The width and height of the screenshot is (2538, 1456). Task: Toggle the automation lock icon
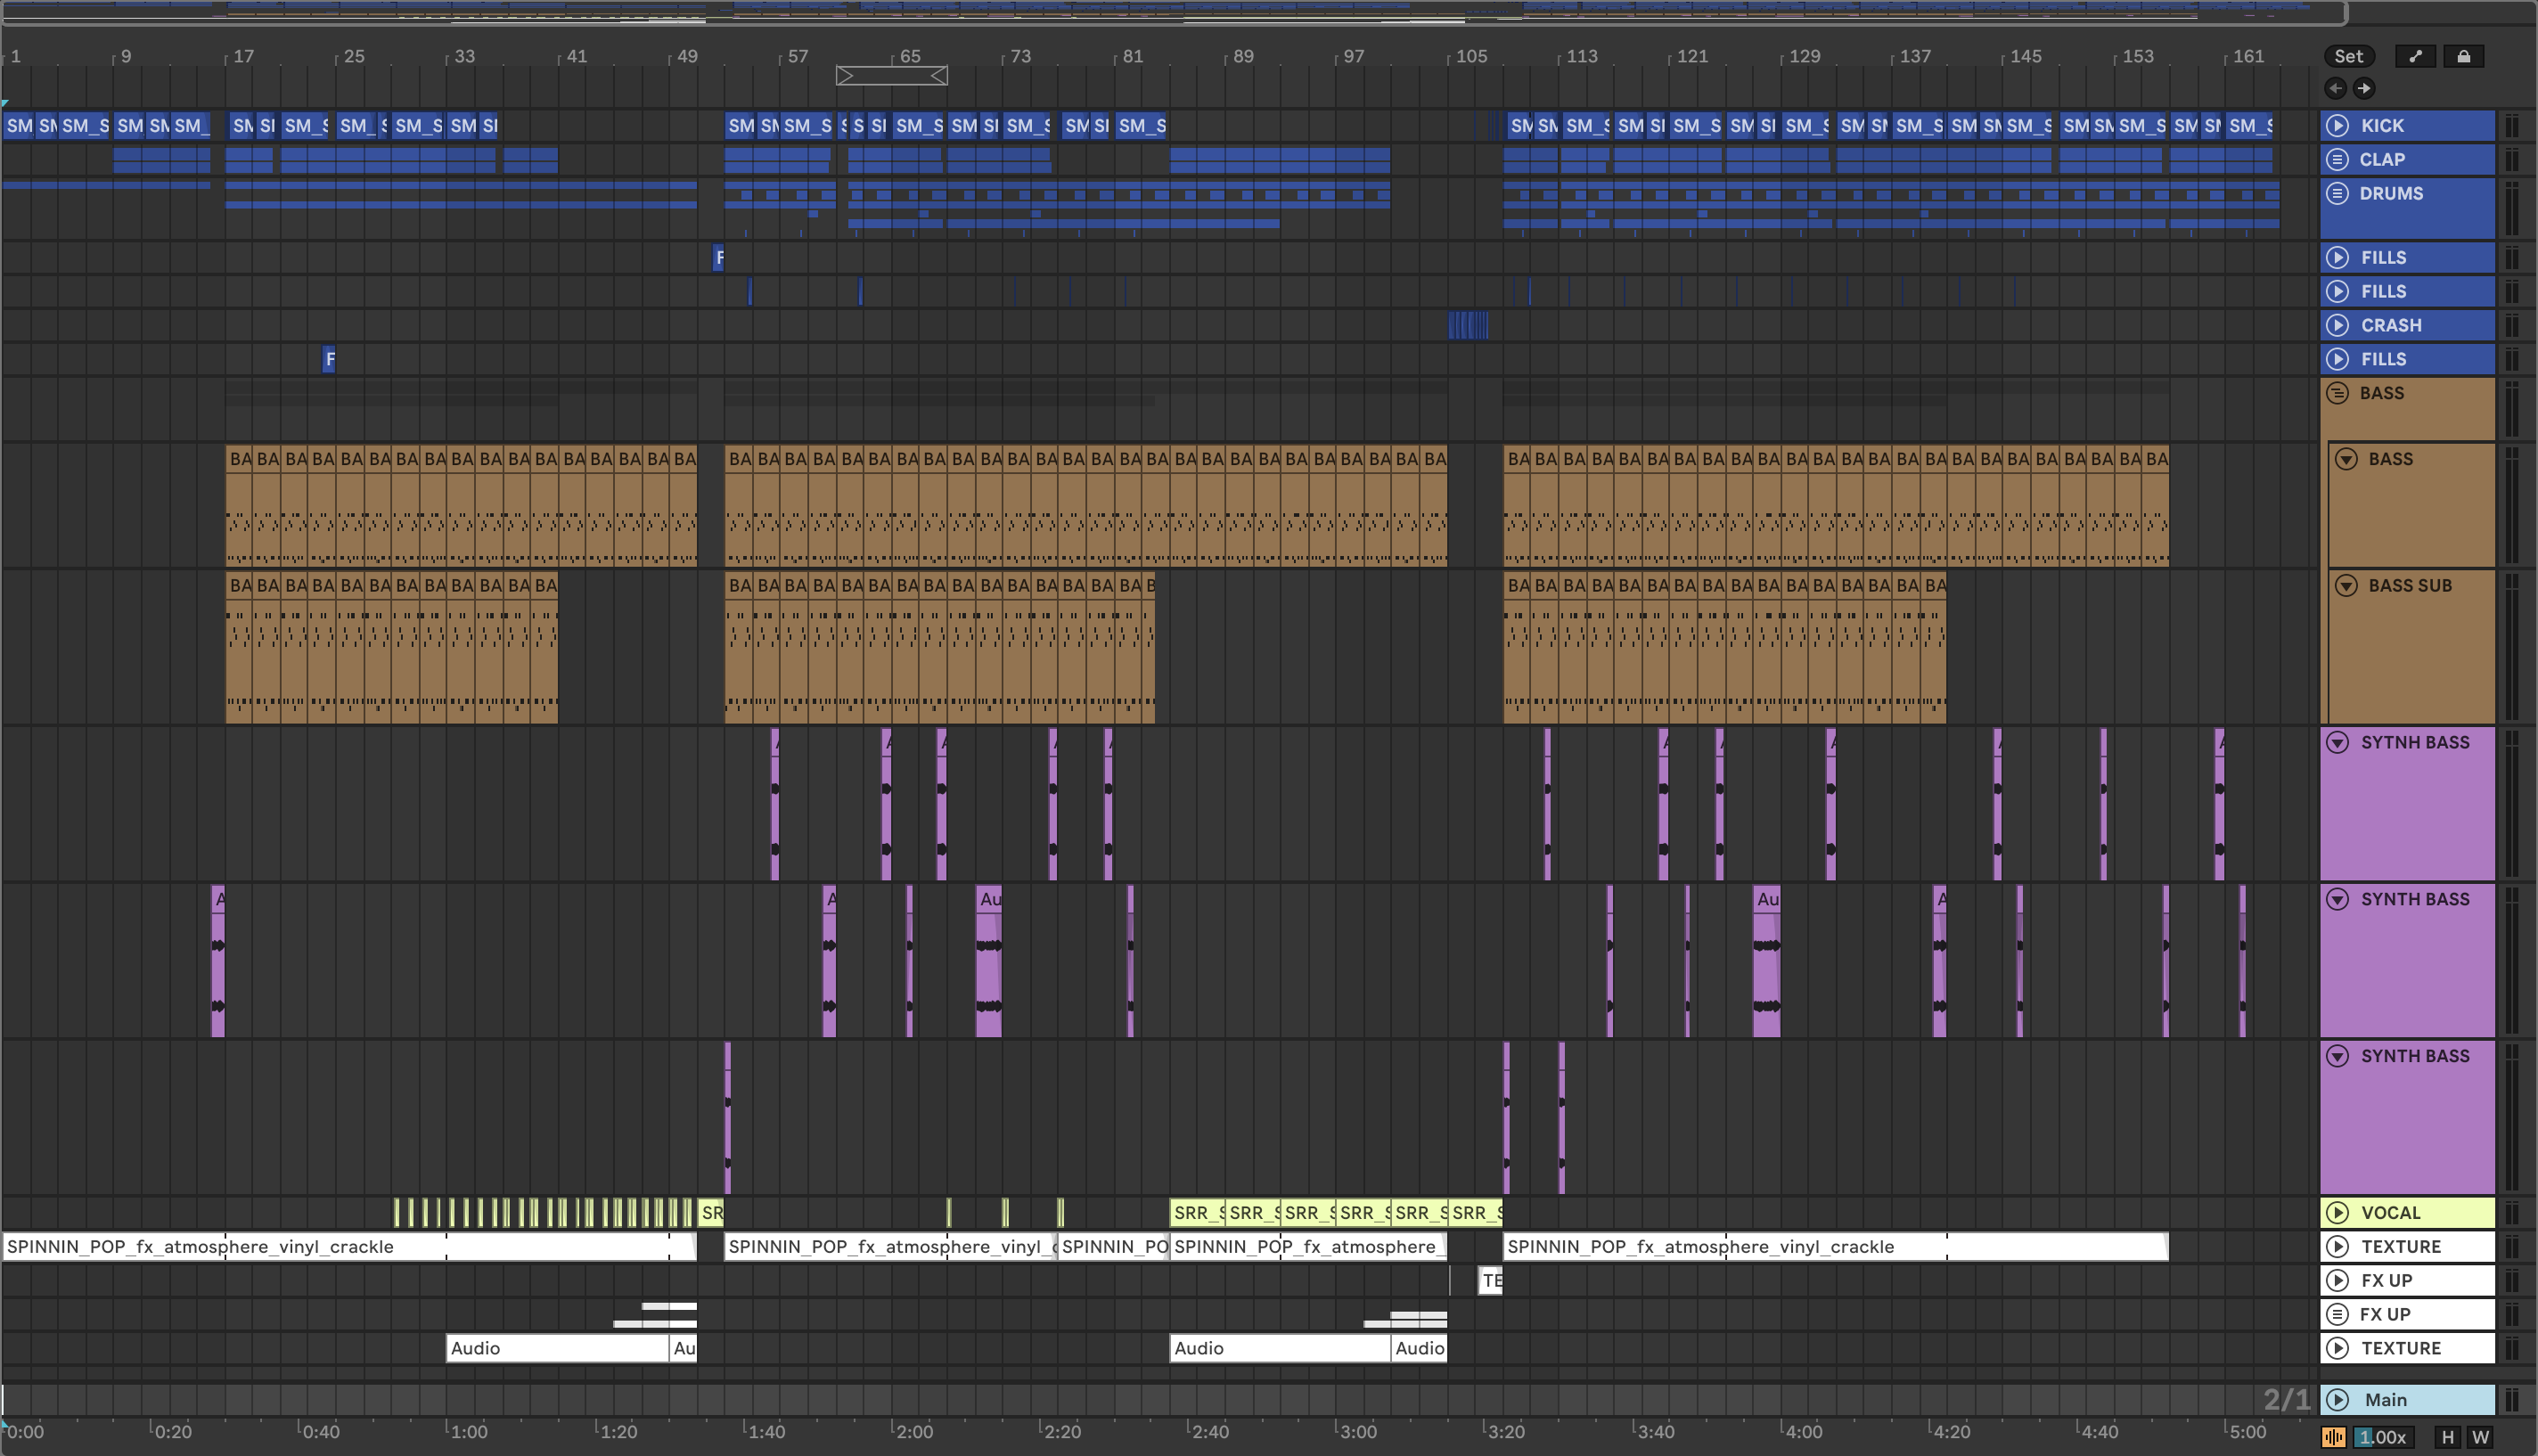[x=2463, y=57]
